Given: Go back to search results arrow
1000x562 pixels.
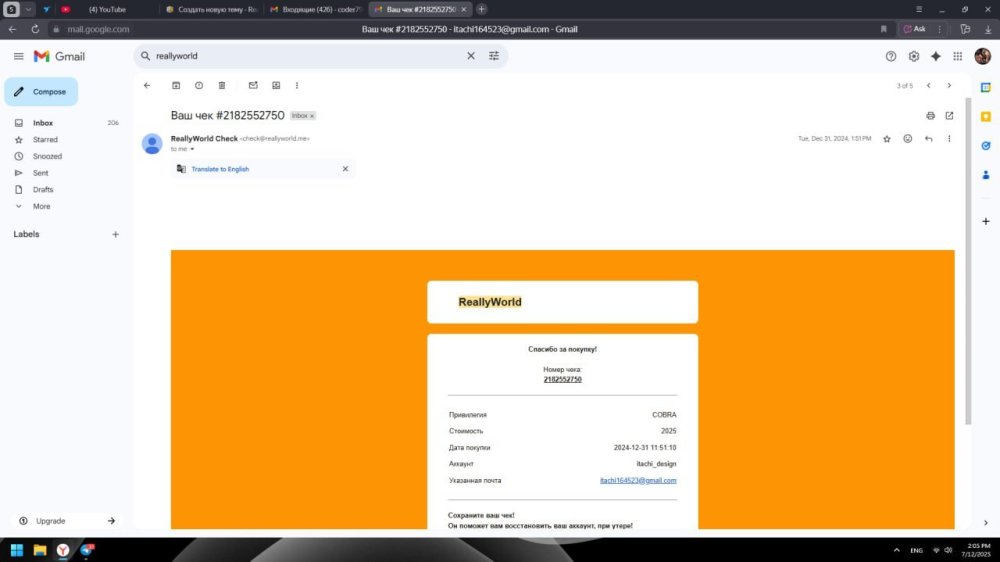Looking at the screenshot, I should click(x=147, y=85).
